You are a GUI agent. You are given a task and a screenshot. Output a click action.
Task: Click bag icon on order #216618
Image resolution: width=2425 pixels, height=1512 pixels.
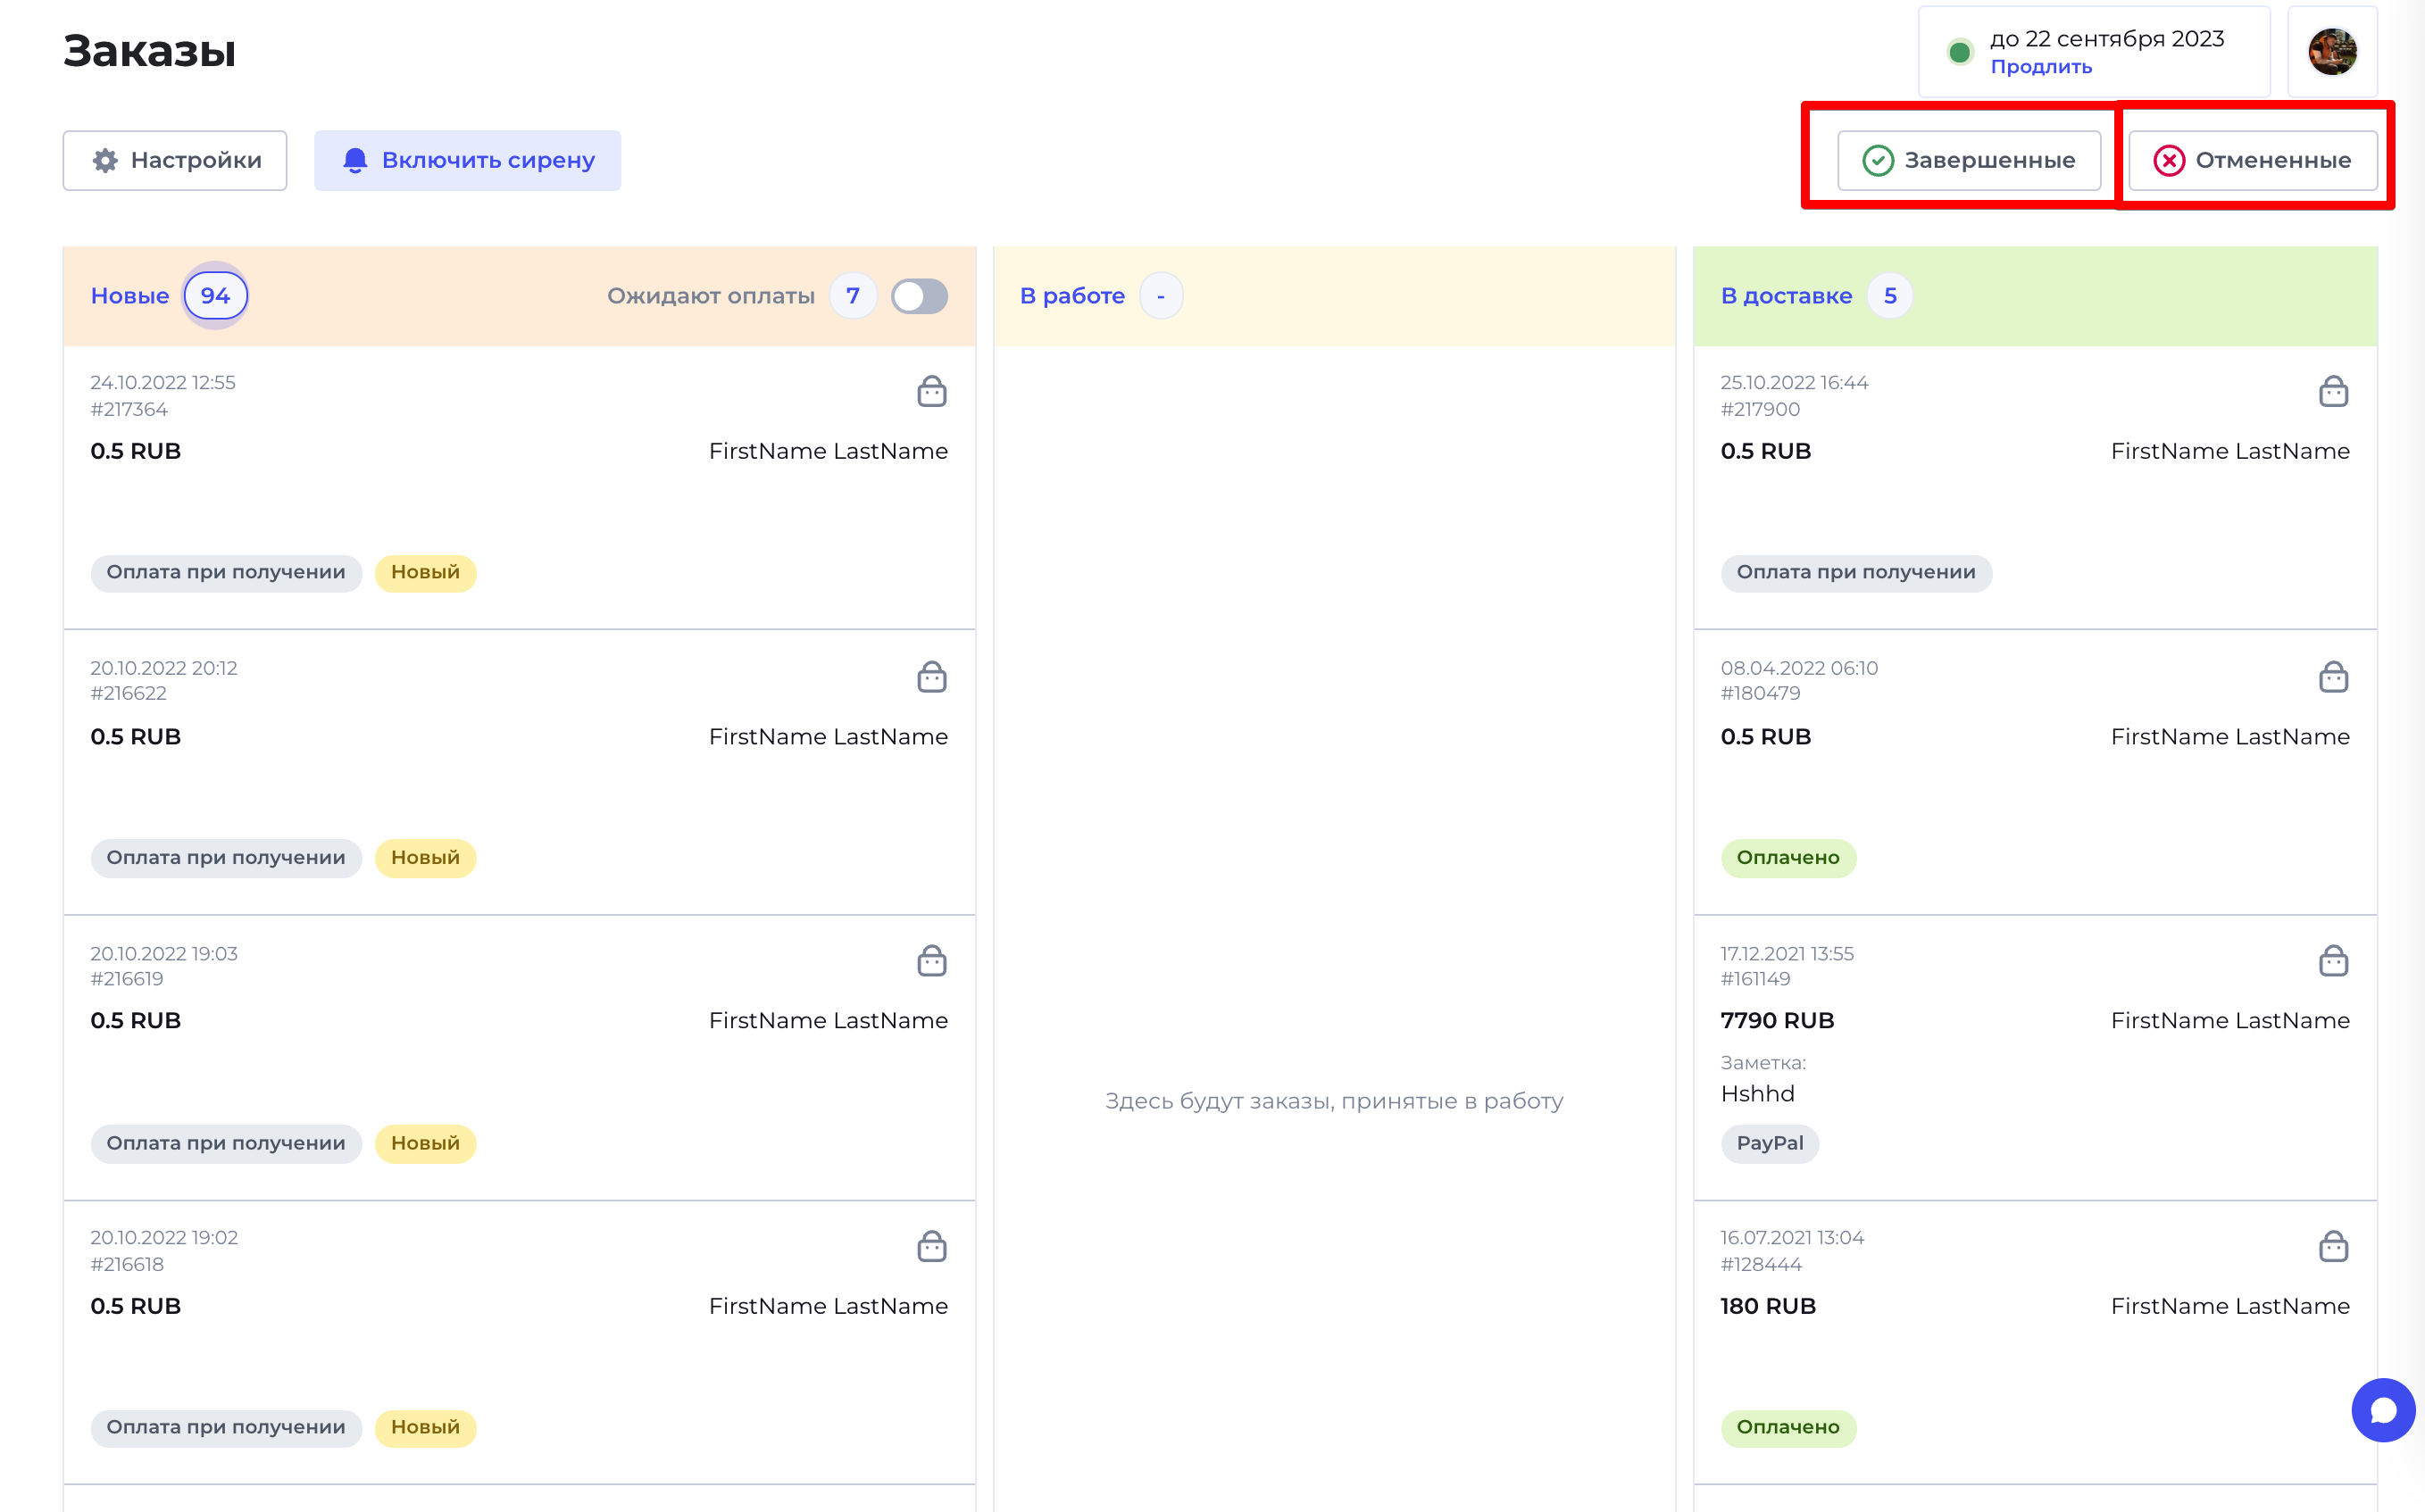(x=931, y=1246)
